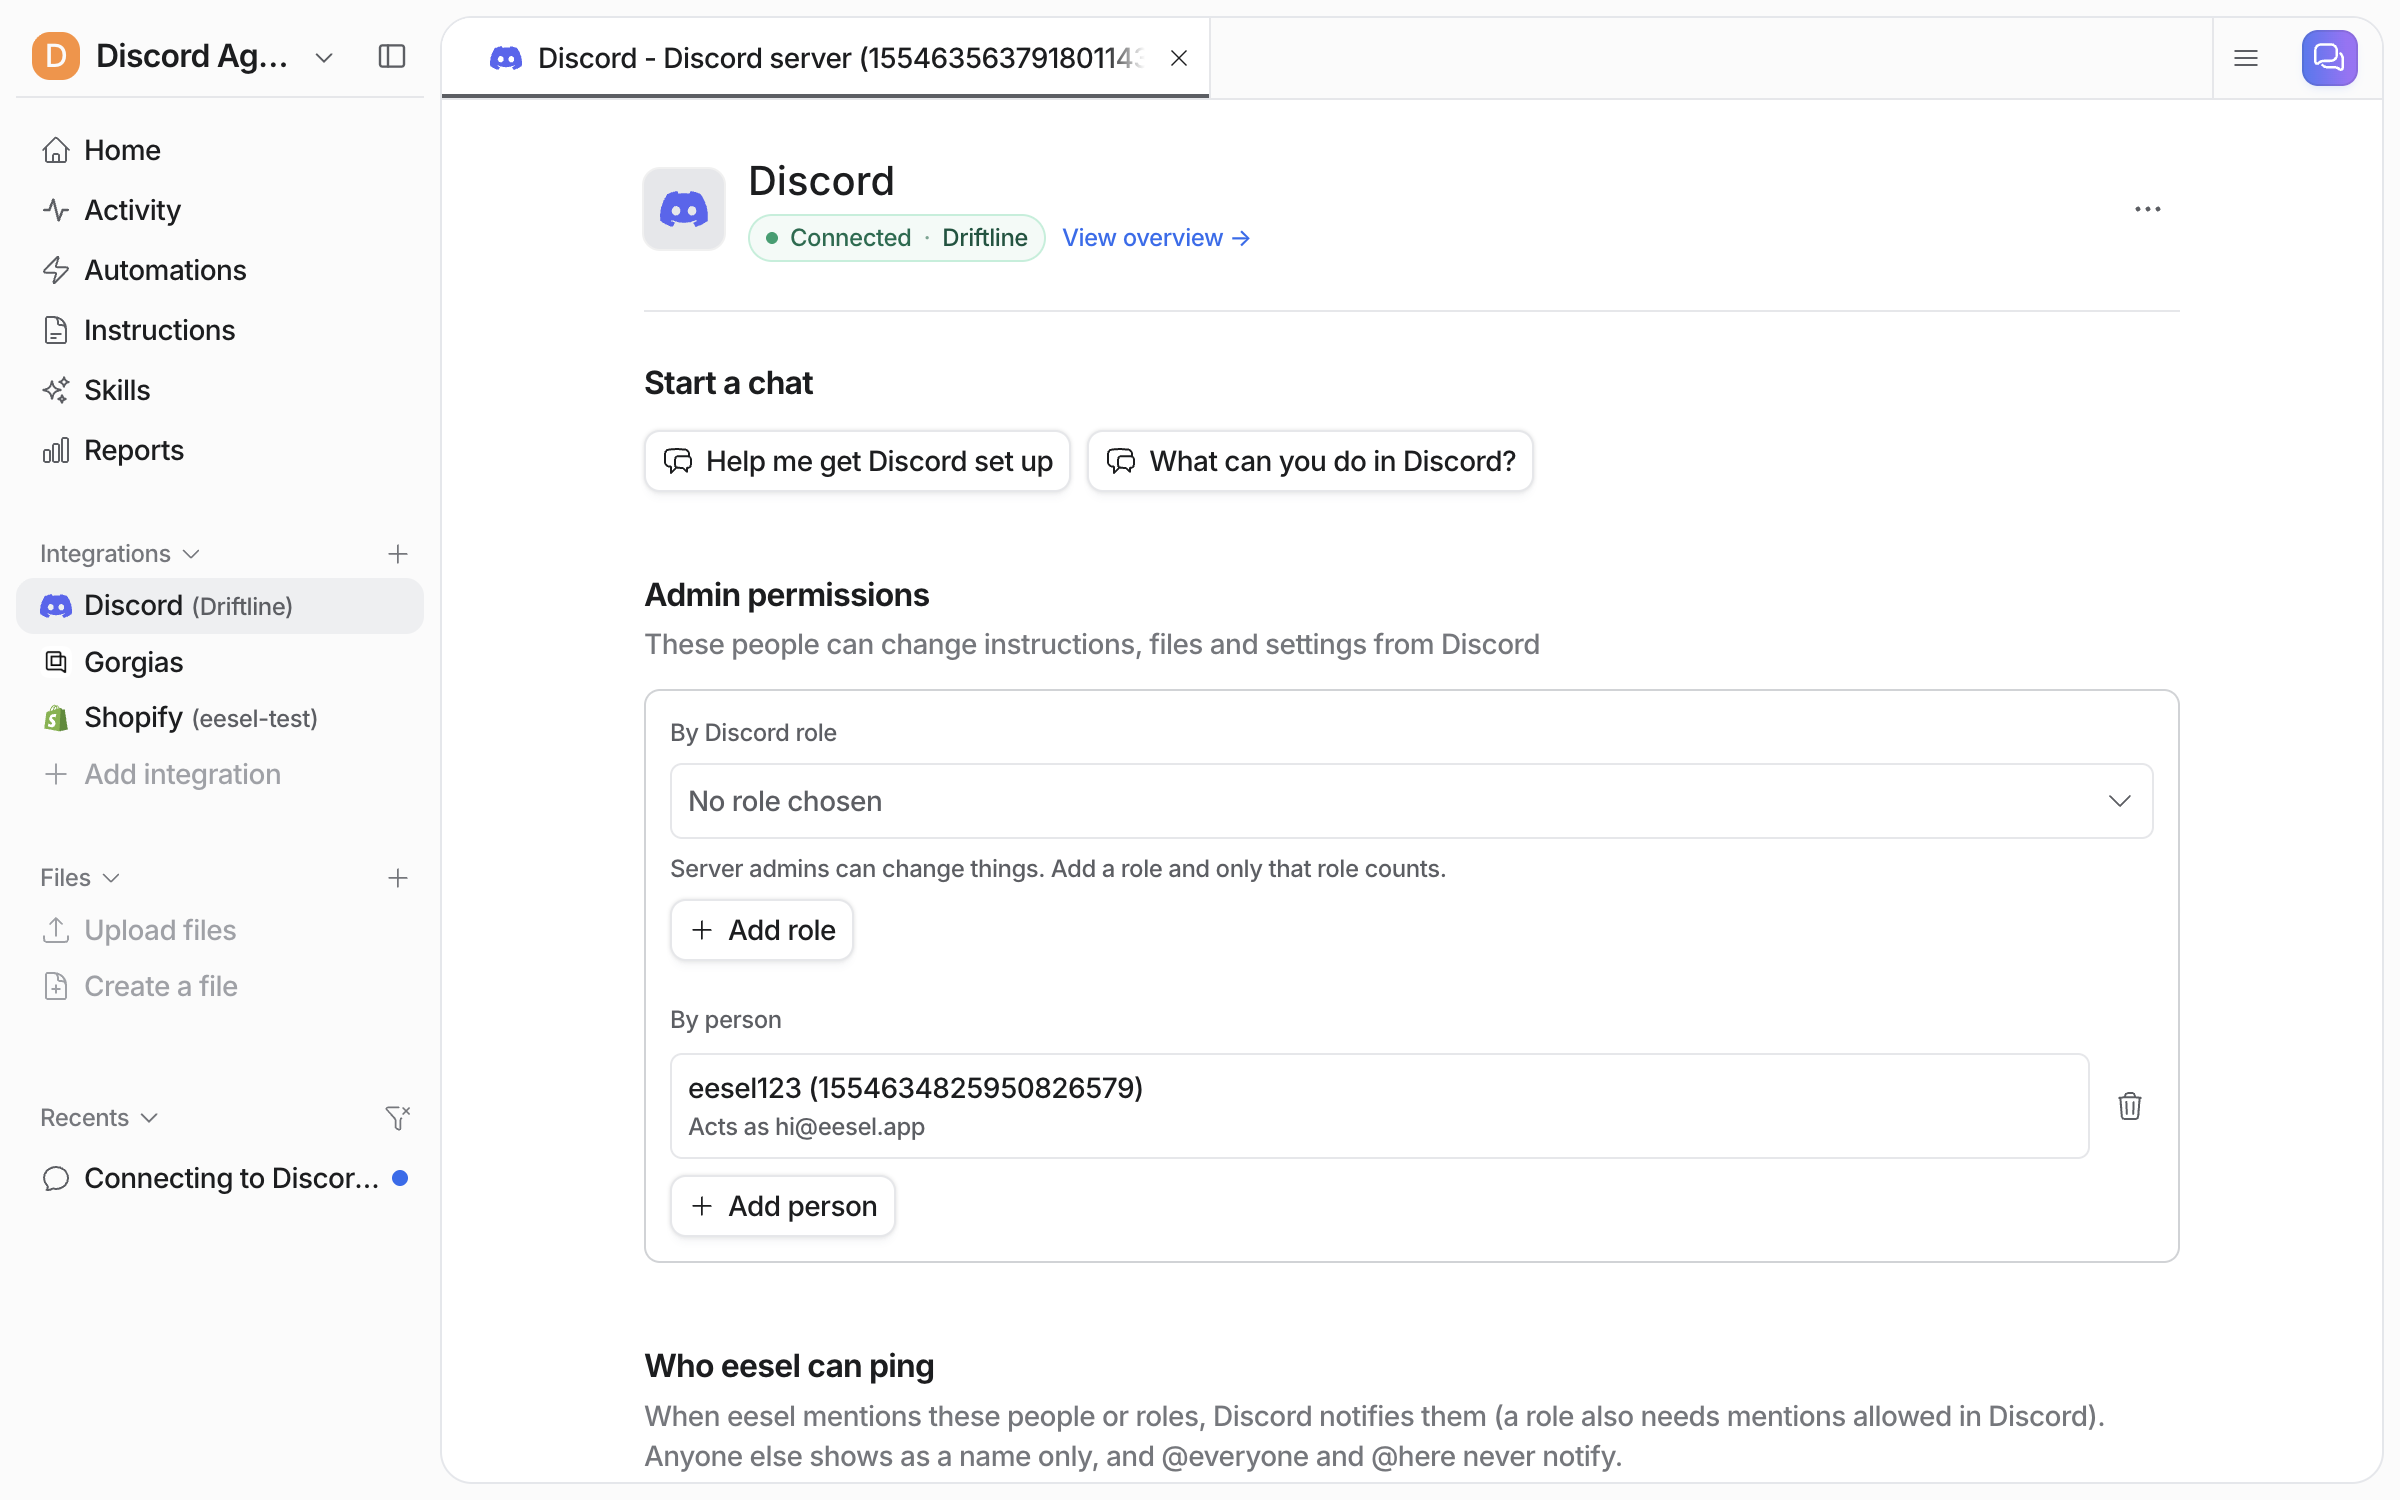Click View overview link
Viewport: 2400px width, 1500px height.
(1155, 238)
